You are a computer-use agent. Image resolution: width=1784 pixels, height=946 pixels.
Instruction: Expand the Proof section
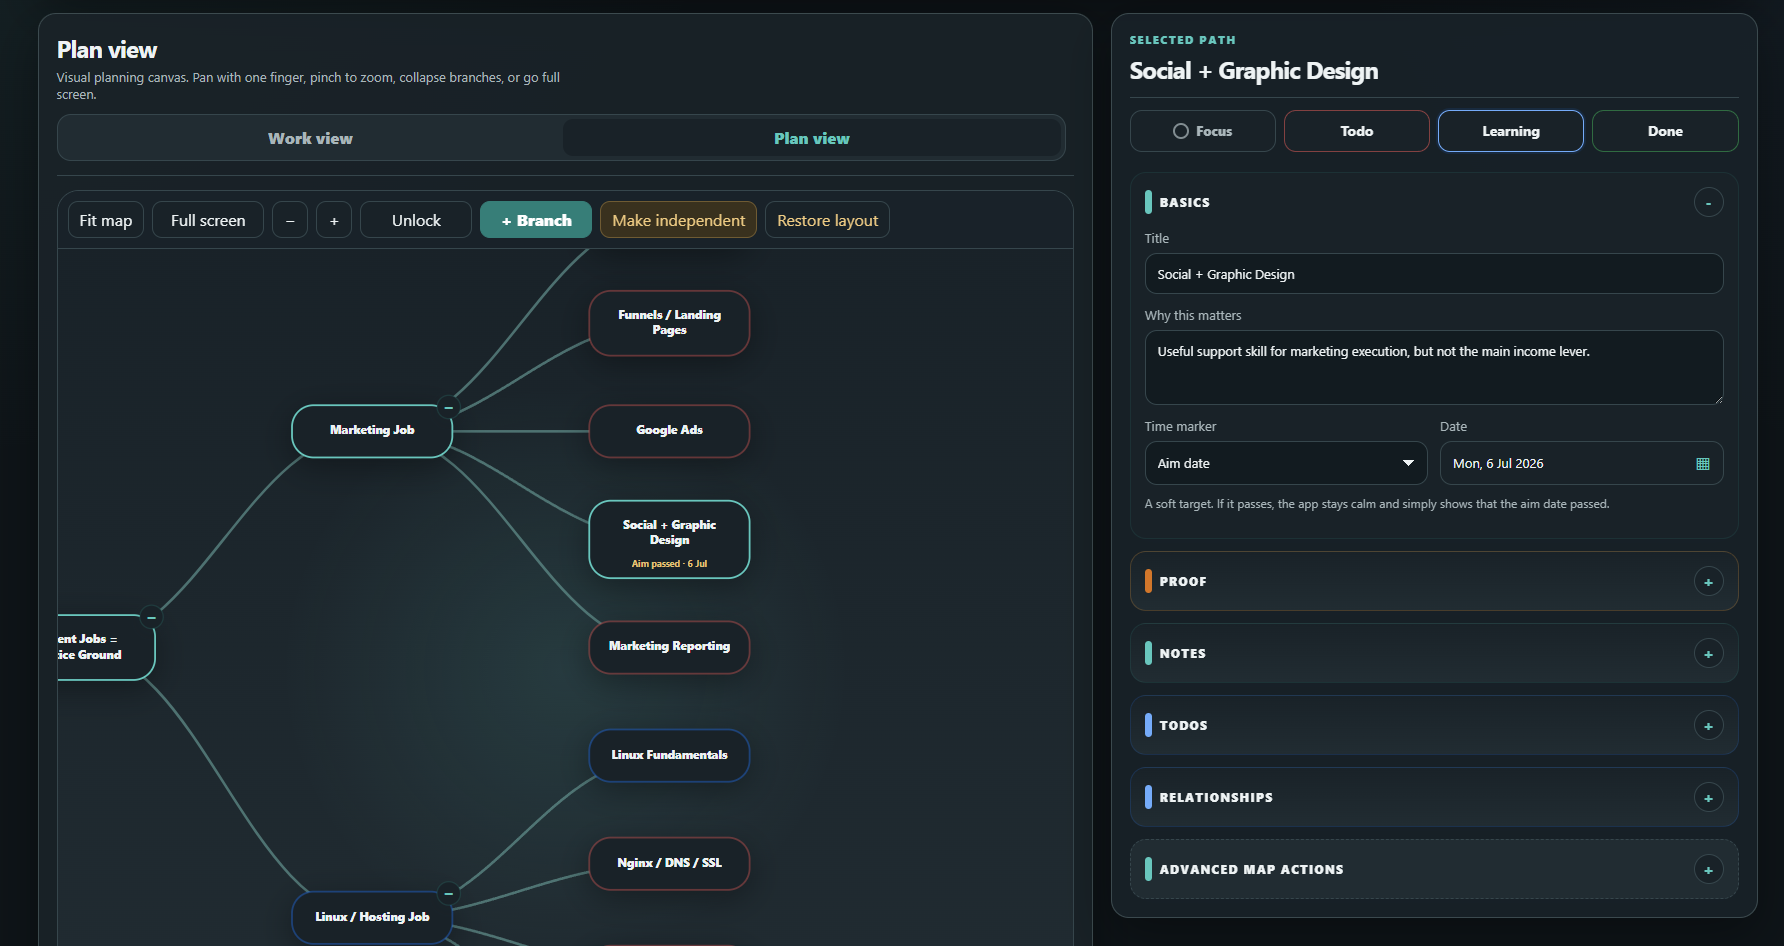1708,582
